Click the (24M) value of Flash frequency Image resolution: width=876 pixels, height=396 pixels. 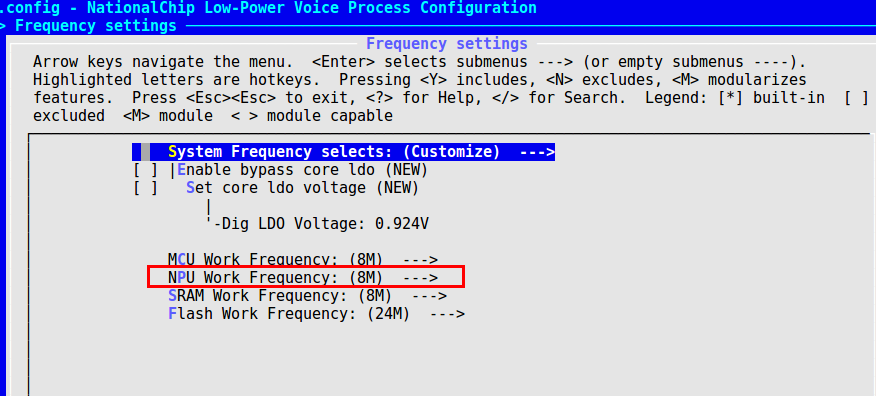tap(389, 314)
